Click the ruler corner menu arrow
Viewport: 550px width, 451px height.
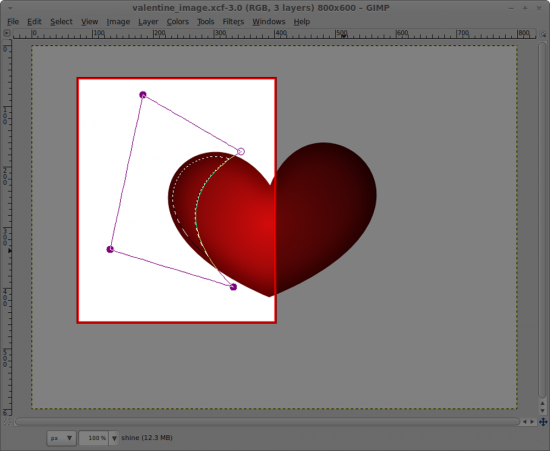pyautogui.click(x=7, y=33)
